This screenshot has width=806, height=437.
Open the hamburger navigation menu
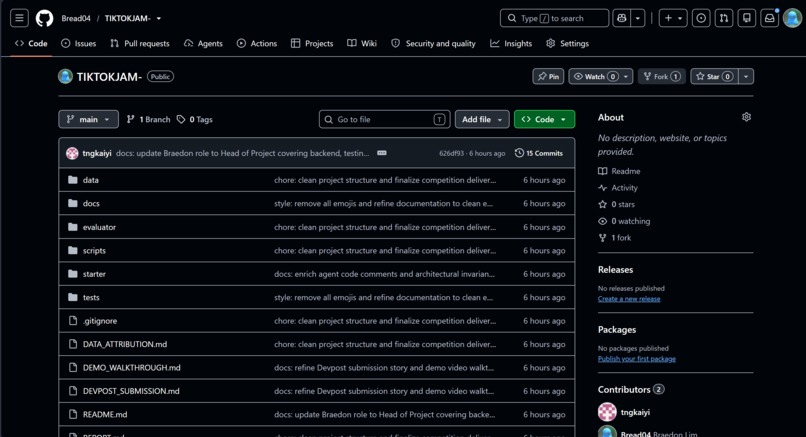(x=19, y=18)
